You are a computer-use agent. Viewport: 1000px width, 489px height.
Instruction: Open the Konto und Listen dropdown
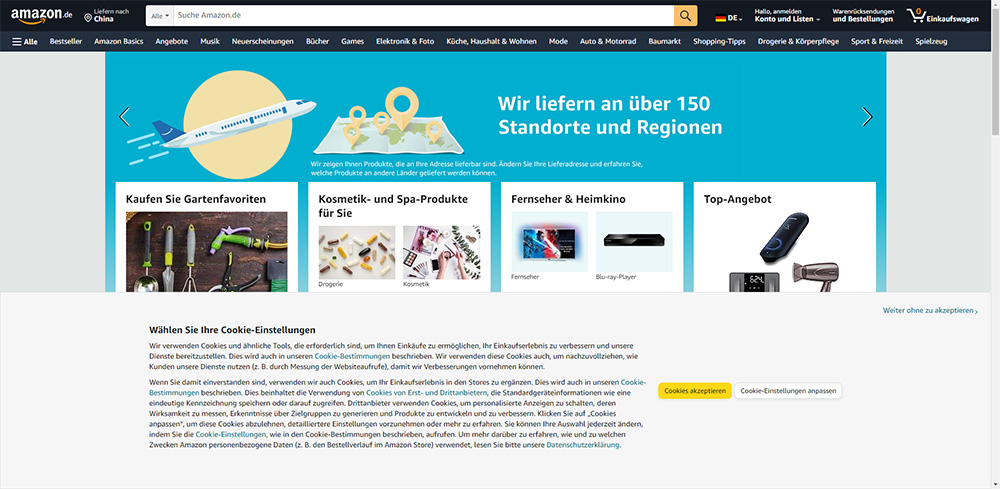pyautogui.click(x=787, y=19)
